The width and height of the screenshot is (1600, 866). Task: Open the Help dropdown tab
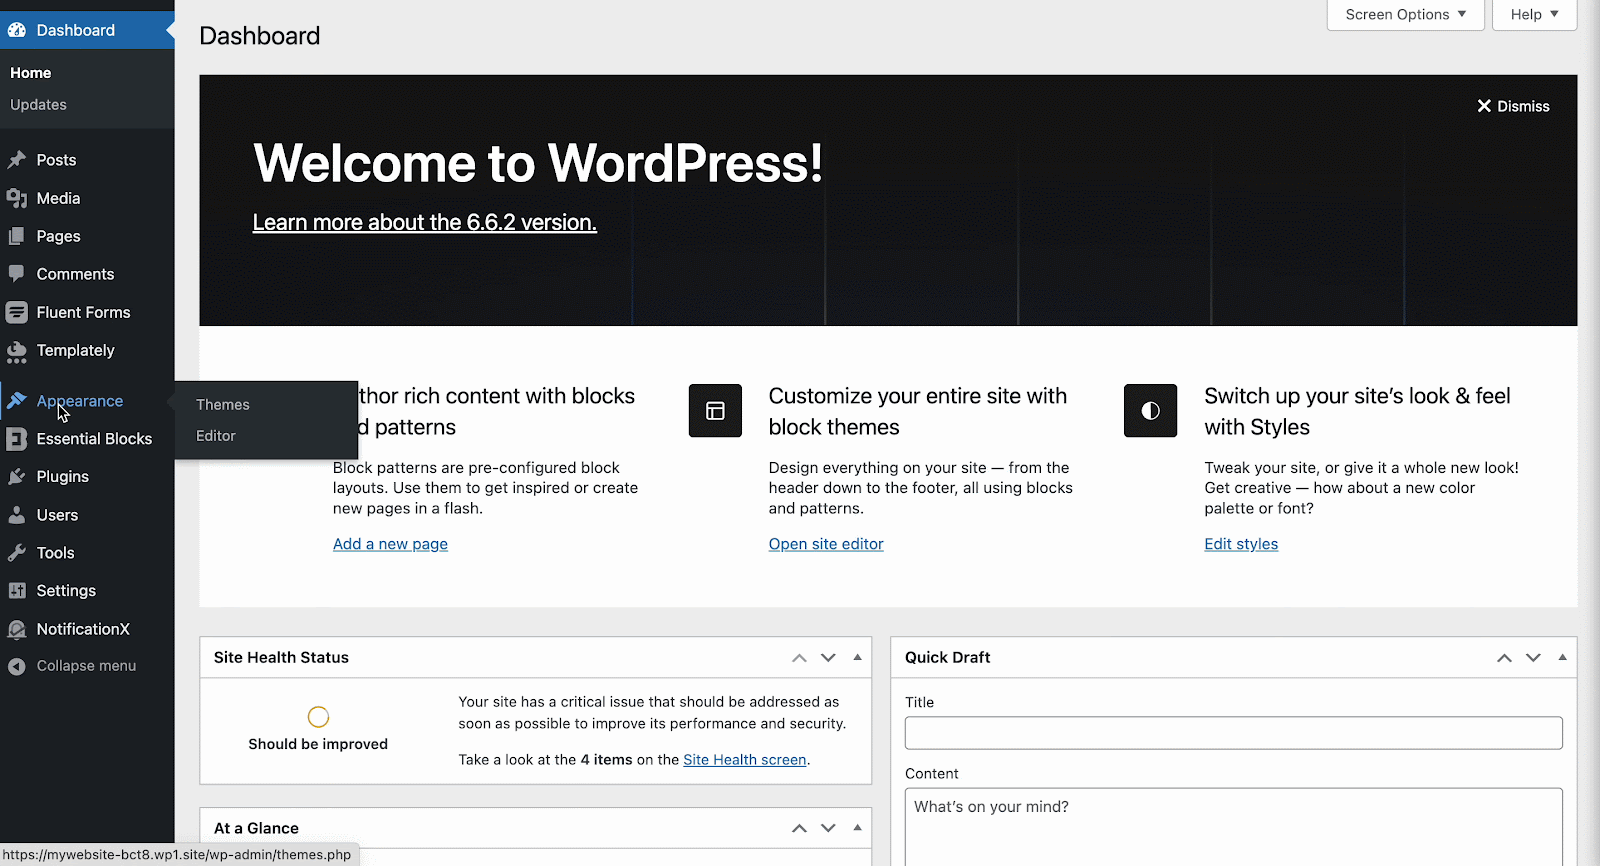click(x=1534, y=14)
